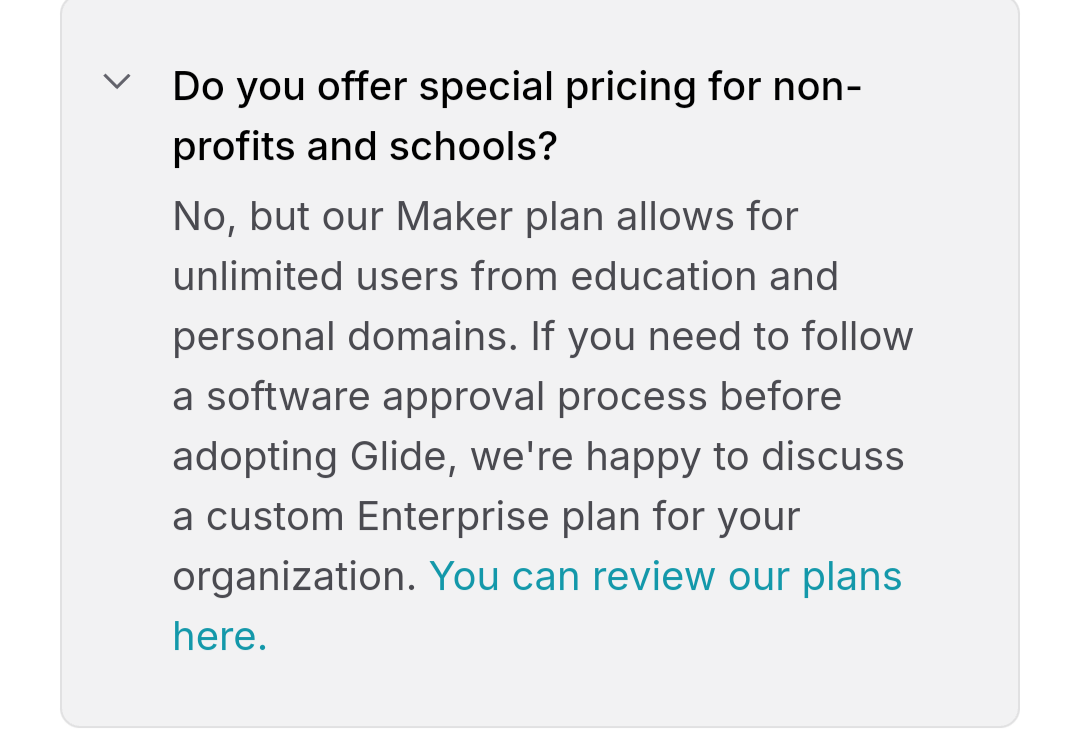1080x736 pixels.
Task: Click the 'personal domains' text
Action: click(x=344, y=337)
